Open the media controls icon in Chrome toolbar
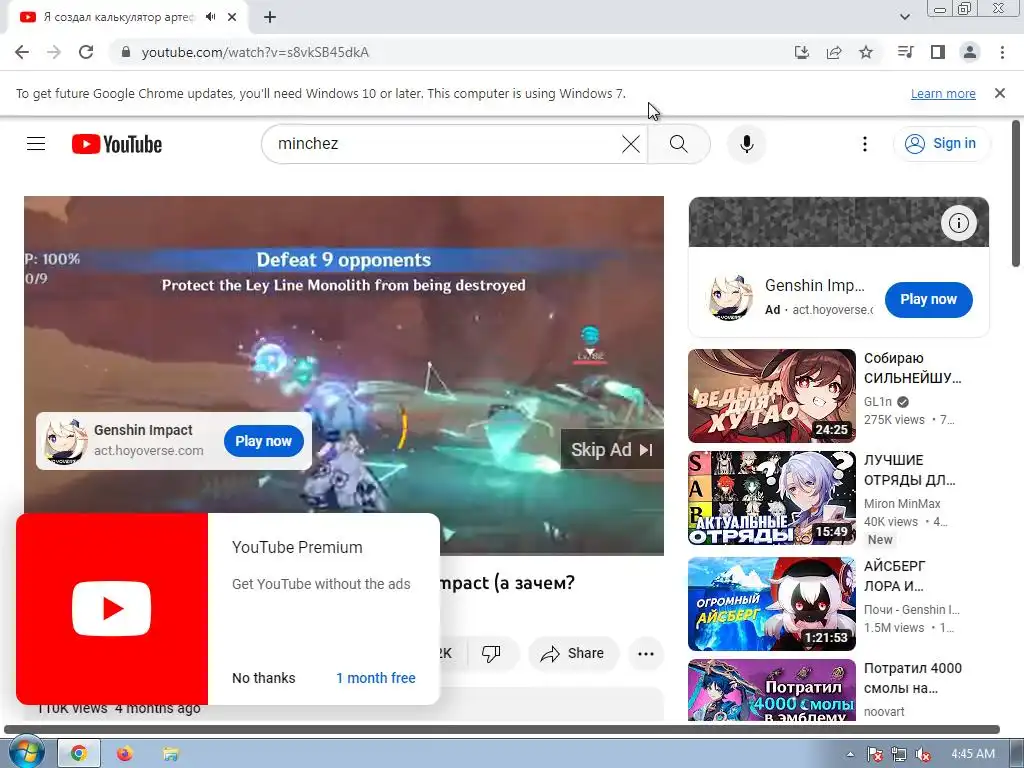This screenshot has height=768, width=1024. coord(905,52)
